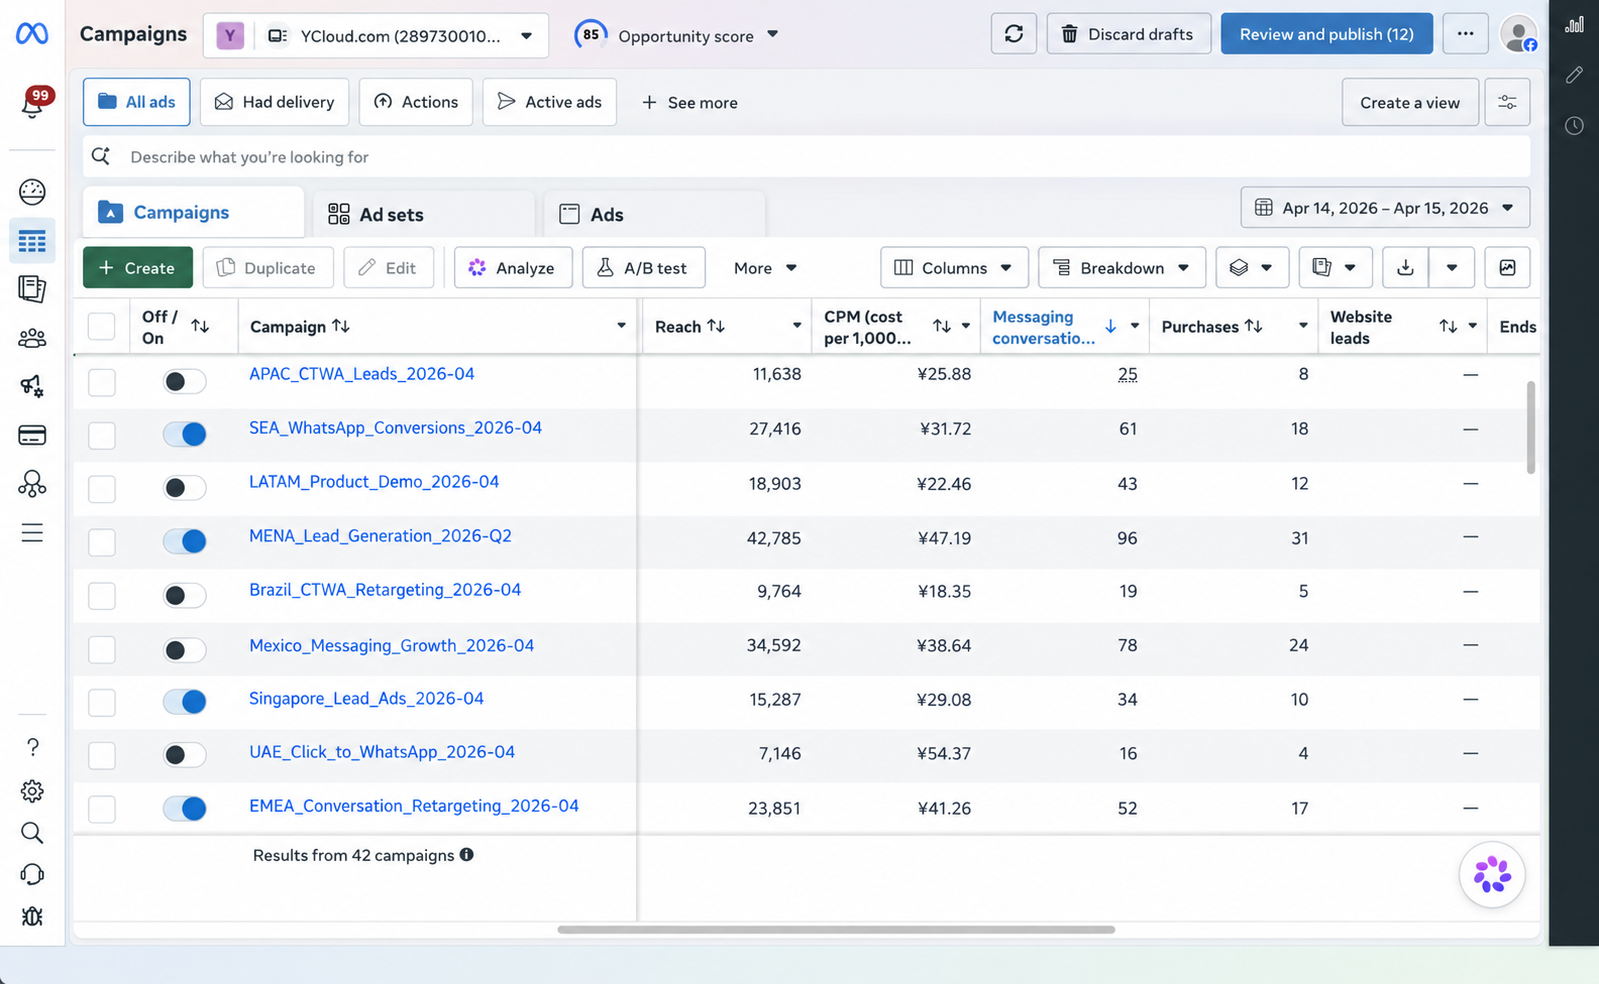Open the Audiences people icon in sidebar
This screenshot has width=1599, height=984.
(x=32, y=338)
